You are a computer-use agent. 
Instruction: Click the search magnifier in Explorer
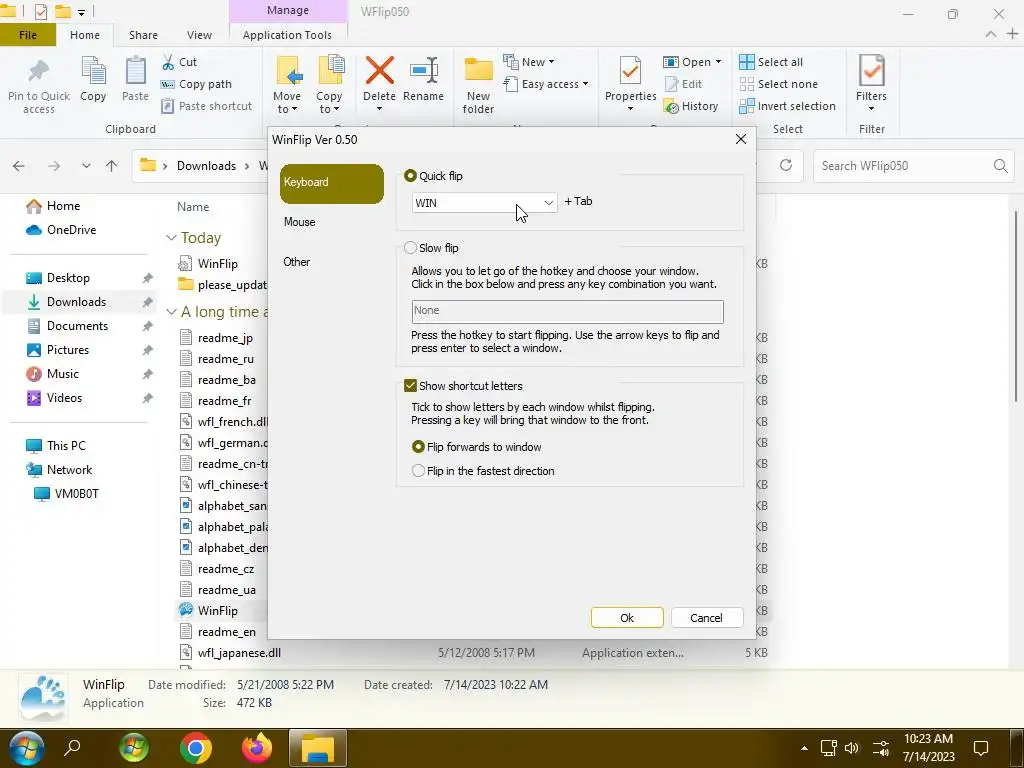[1000, 166]
